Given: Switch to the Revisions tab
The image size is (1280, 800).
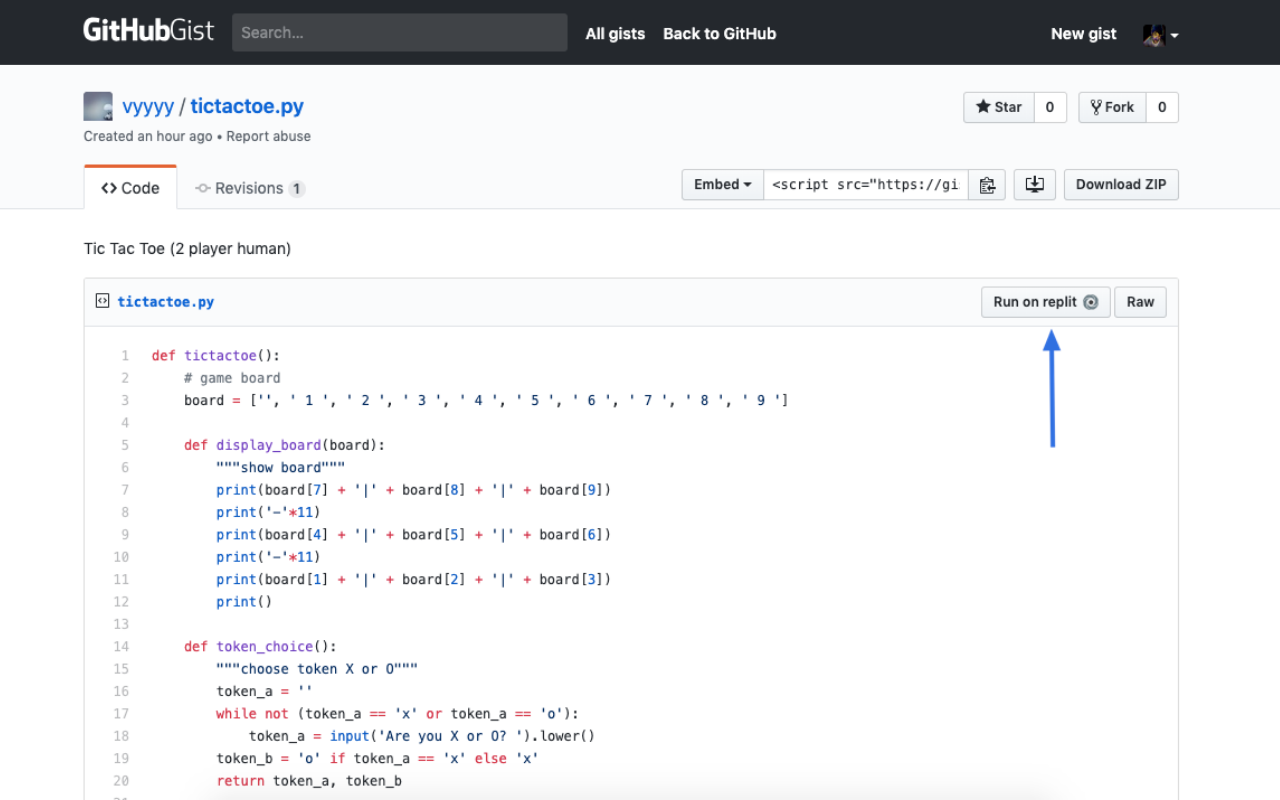Looking at the screenshot, I should tap(248, 187).
